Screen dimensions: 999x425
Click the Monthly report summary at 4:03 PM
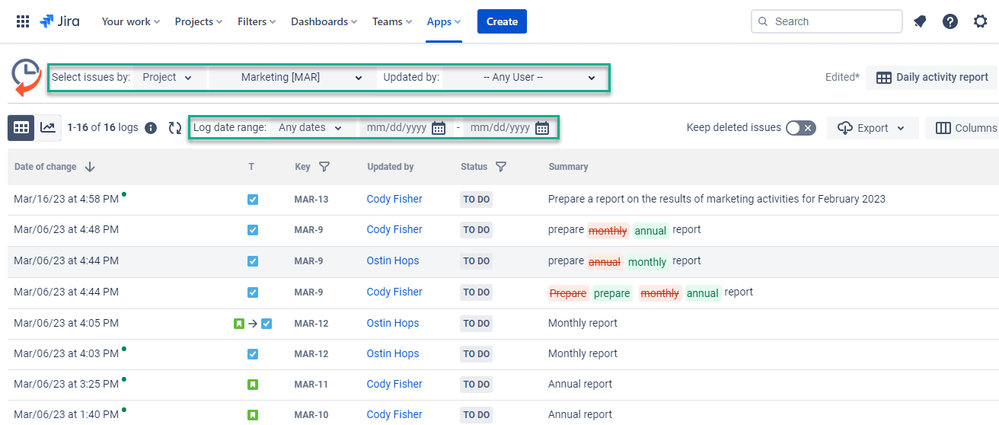point(582,354)
